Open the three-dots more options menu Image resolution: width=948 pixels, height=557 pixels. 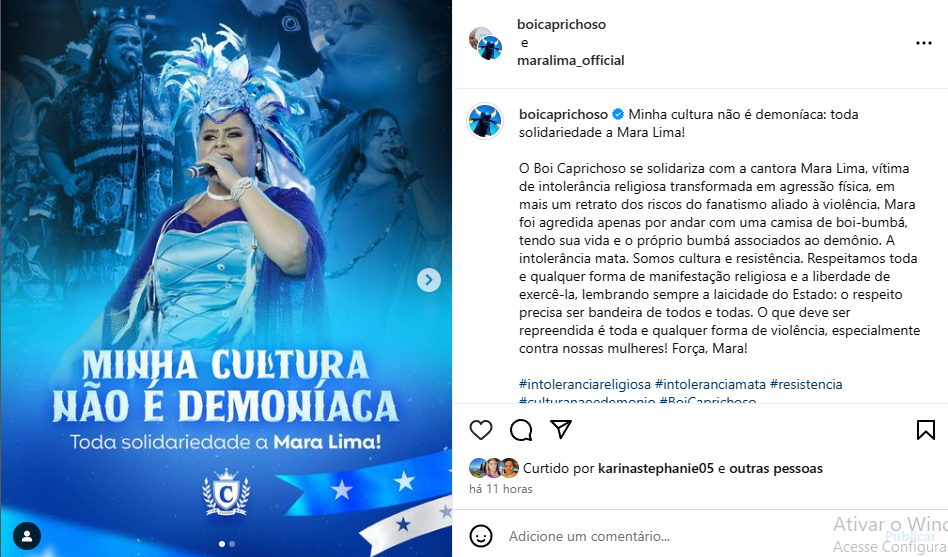click(x=923, y=43)
